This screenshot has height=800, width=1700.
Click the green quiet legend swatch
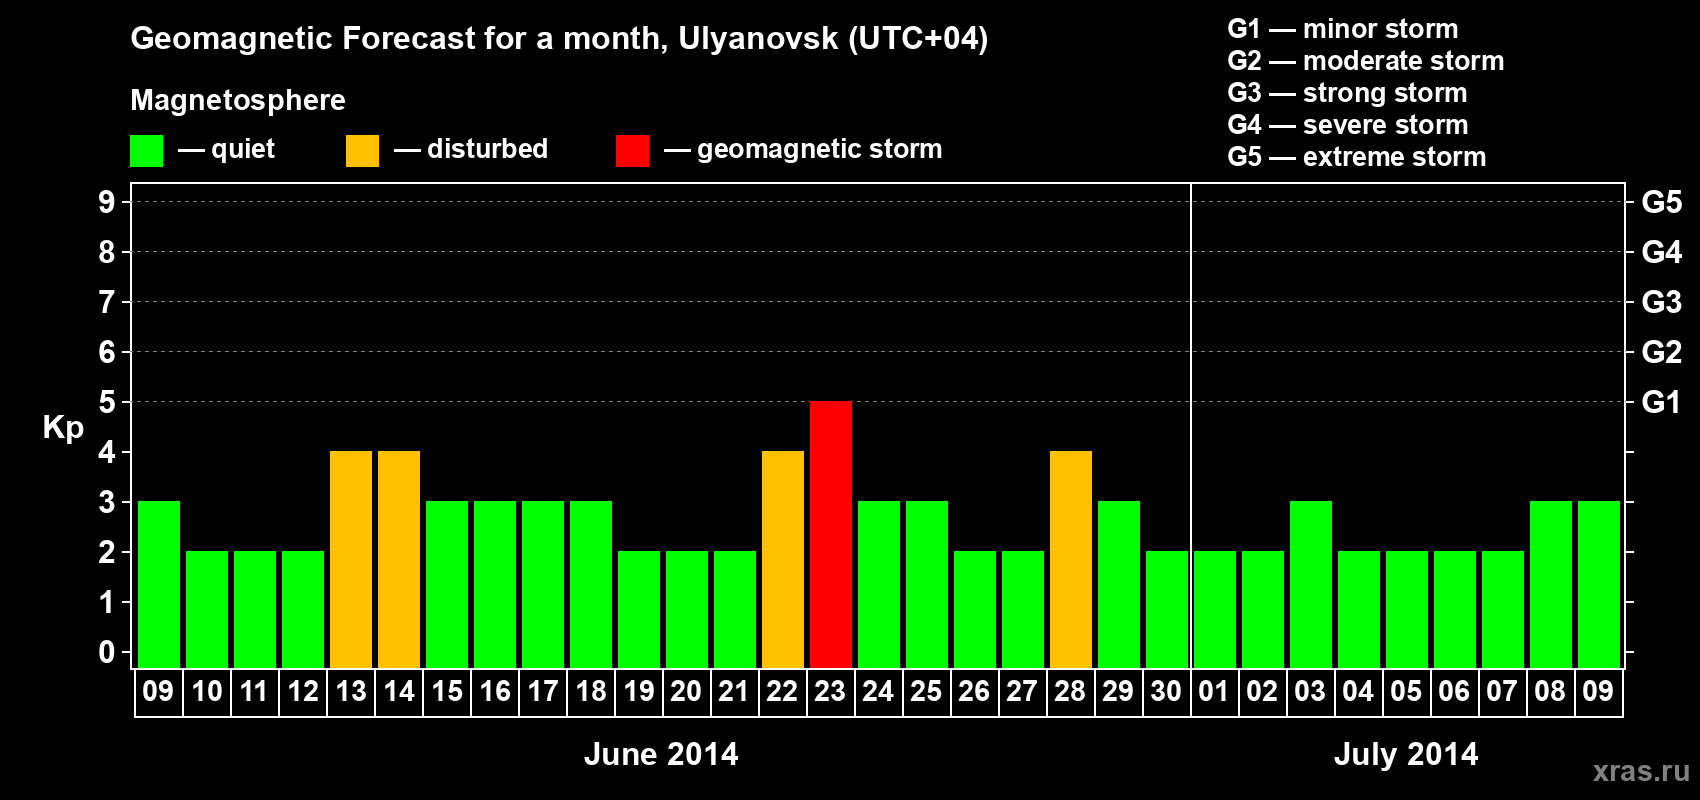pos(146,151)
